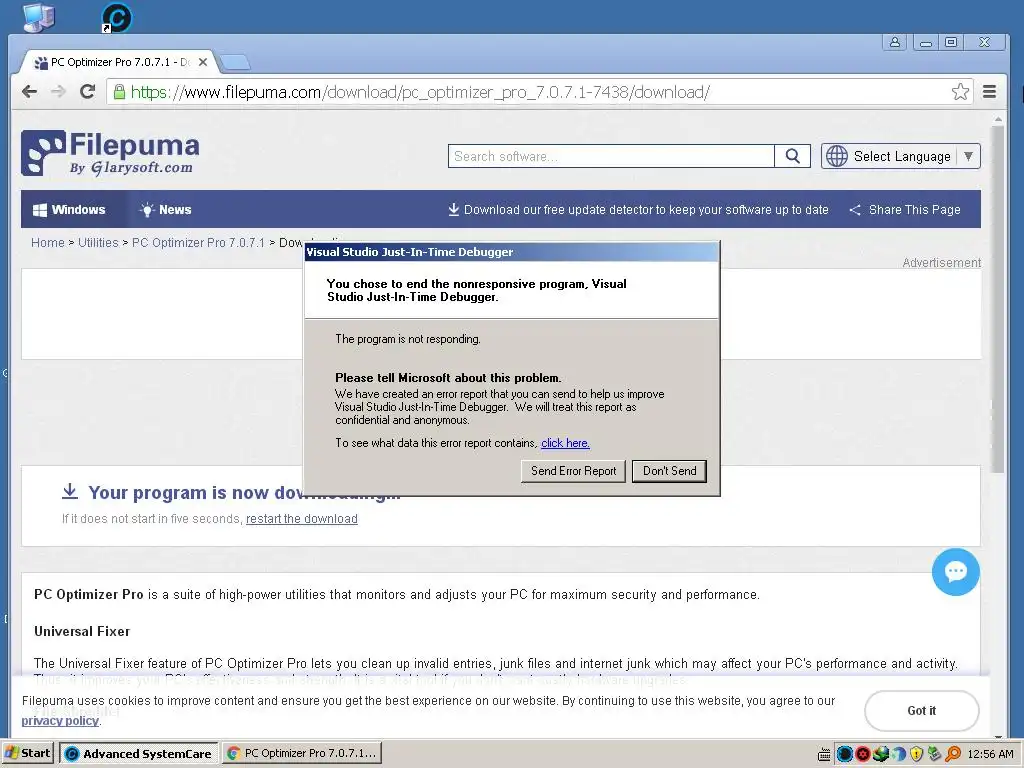Click the Send Error Report button

(573, 471)
